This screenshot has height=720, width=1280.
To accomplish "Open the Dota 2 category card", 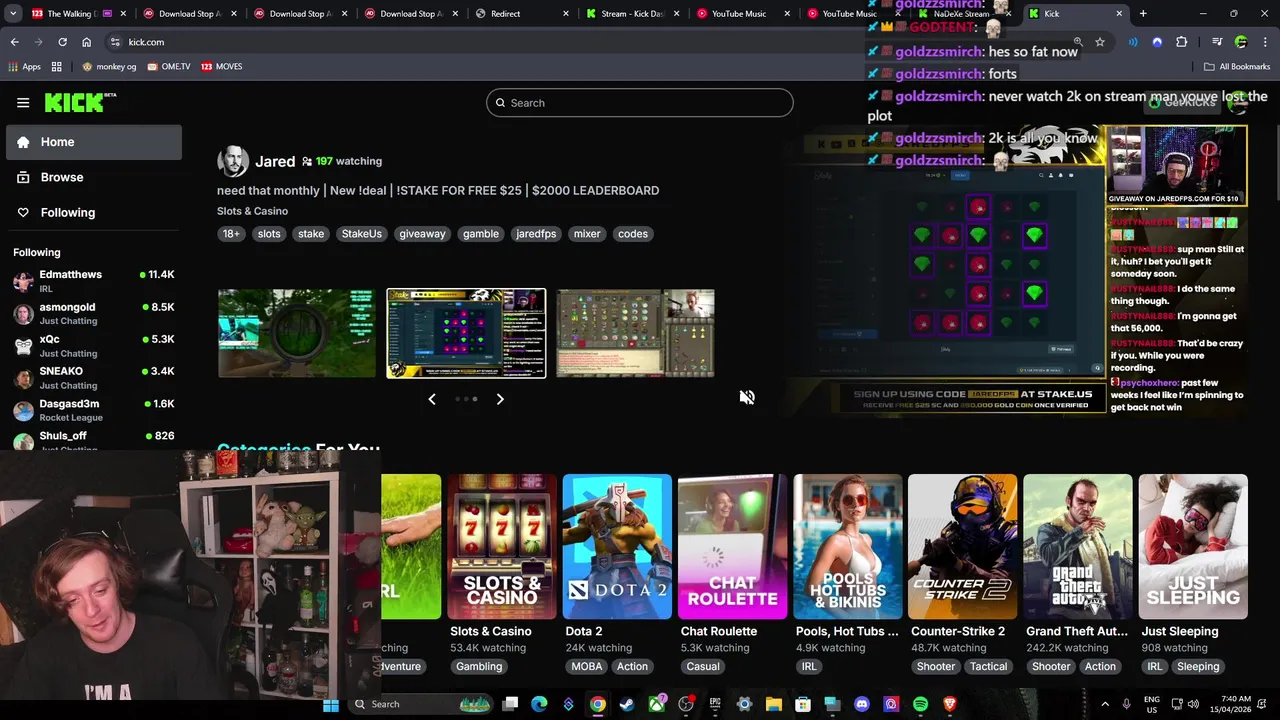I will click(617, 547).
